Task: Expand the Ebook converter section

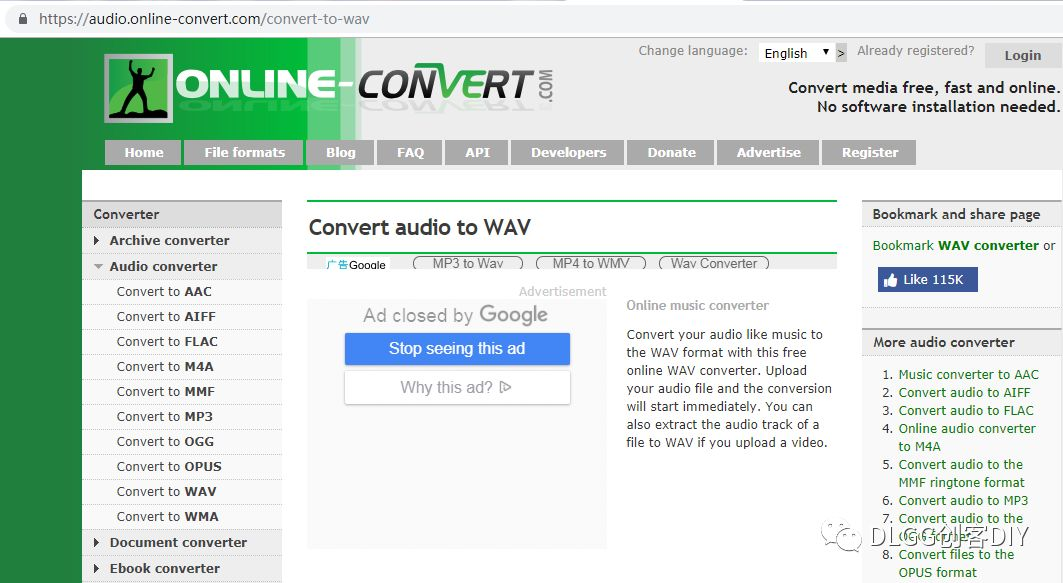Action: click(164, 568)
